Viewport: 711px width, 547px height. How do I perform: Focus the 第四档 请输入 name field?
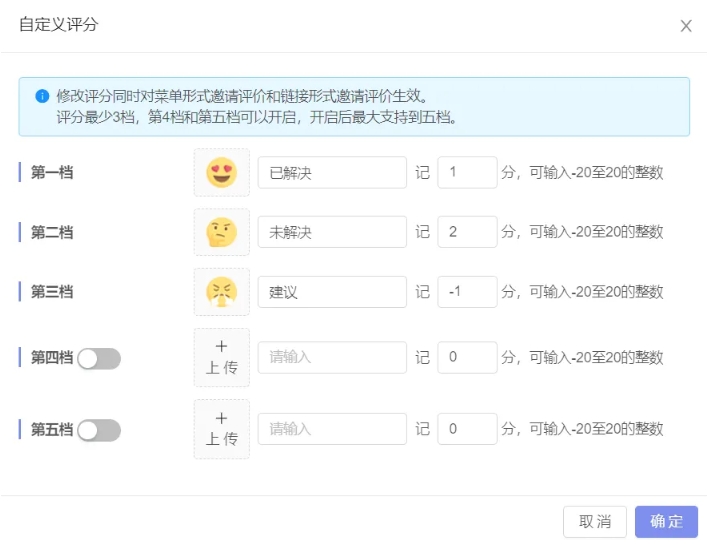pyautogui.click(x=332, y=357)
